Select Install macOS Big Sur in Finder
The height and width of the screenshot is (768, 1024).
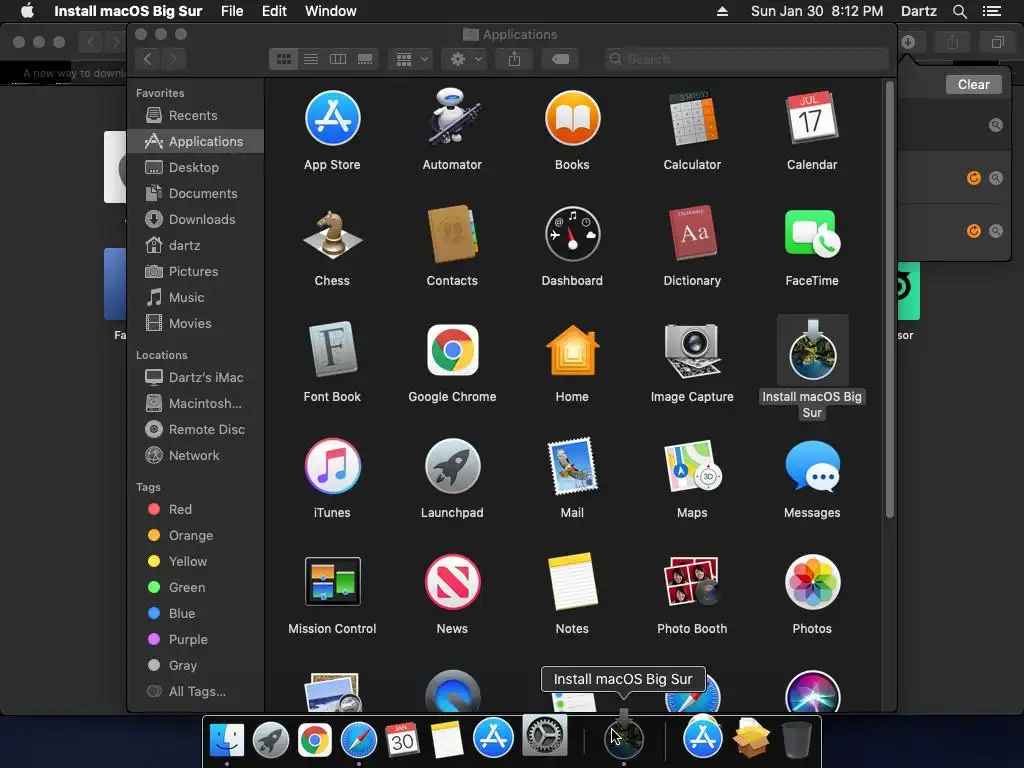click(x=812, y=350)
